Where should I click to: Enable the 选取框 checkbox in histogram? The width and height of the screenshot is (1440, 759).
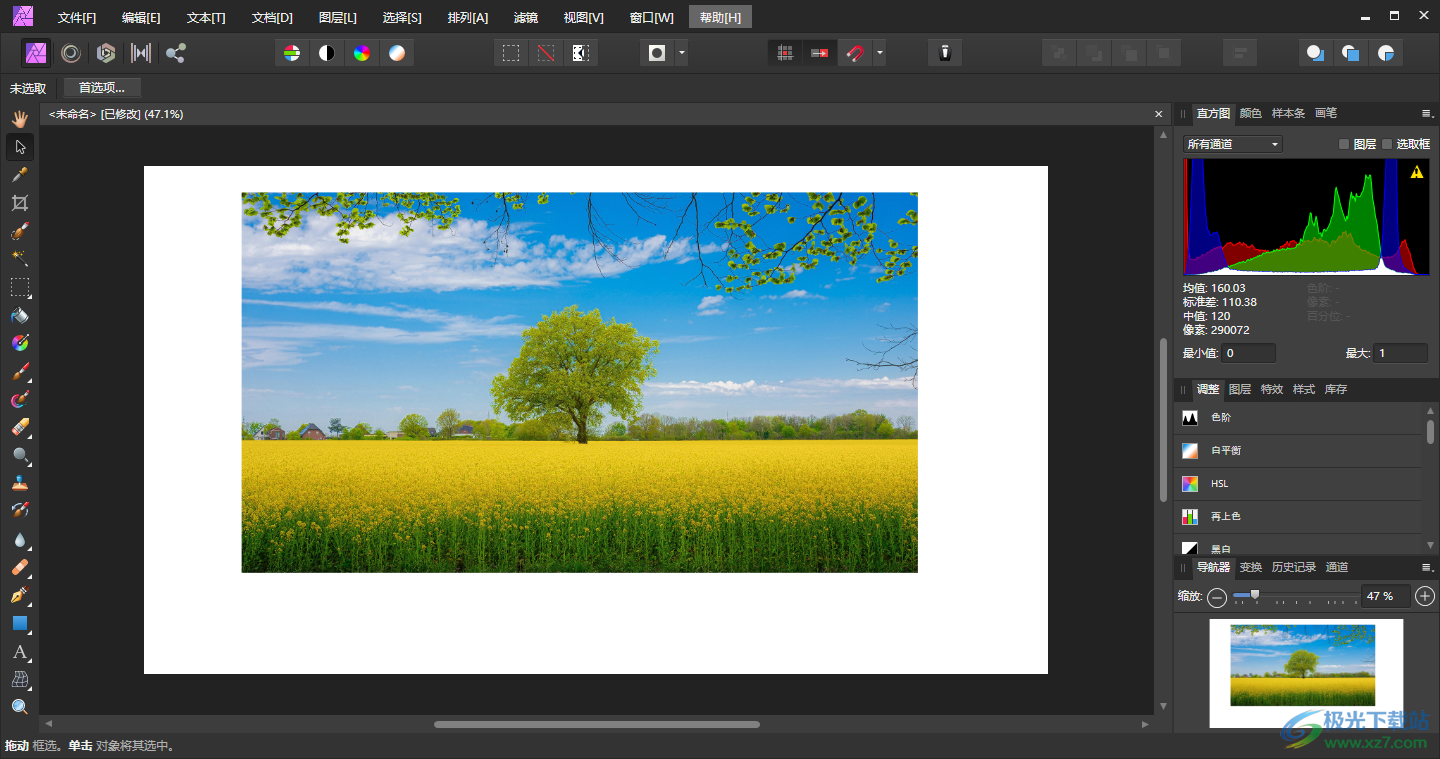coord(1387,144)
